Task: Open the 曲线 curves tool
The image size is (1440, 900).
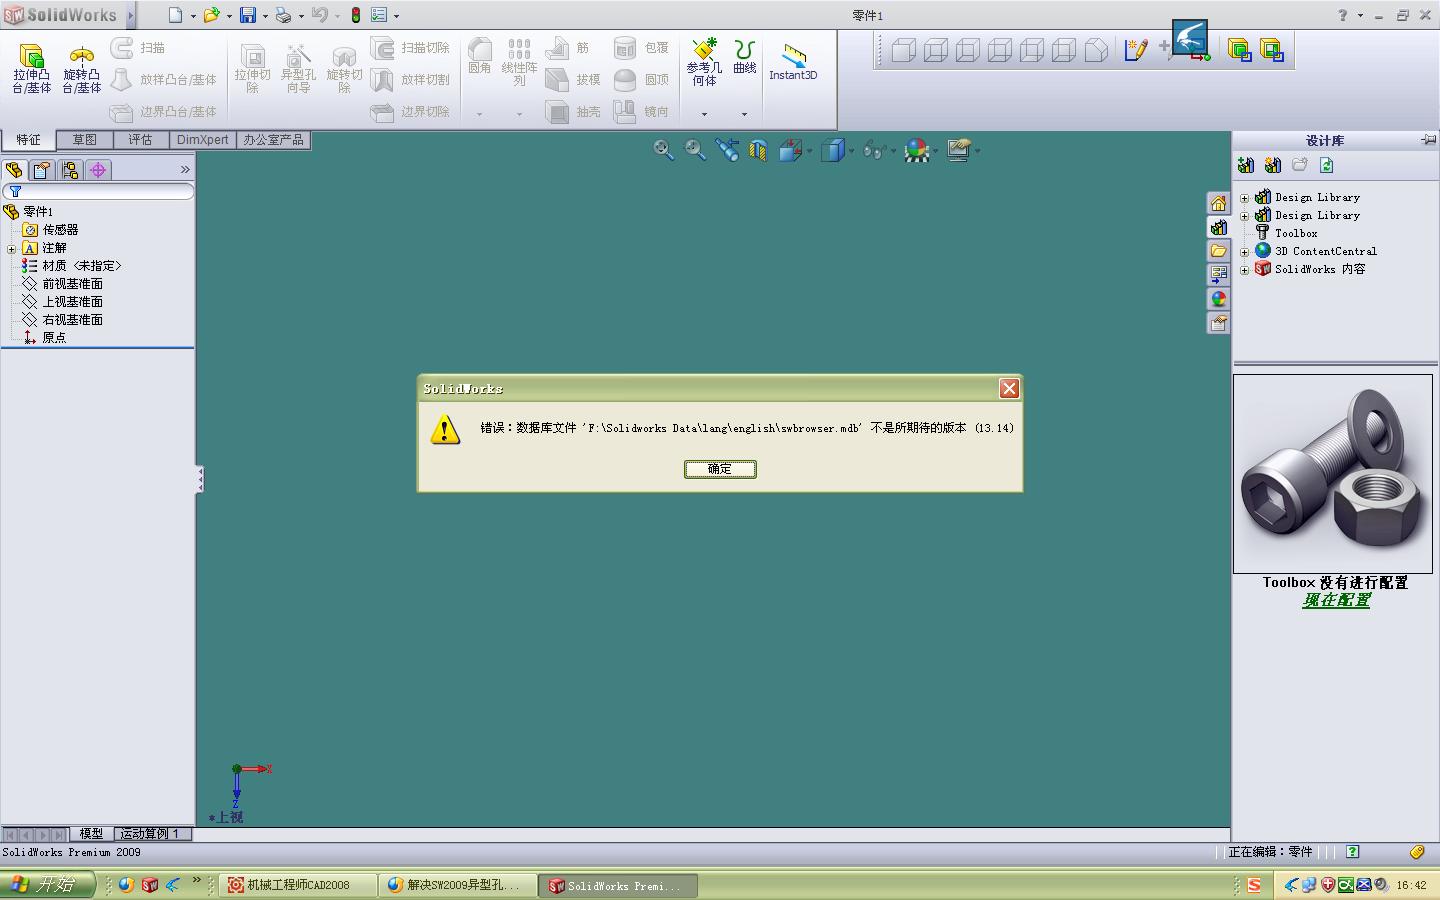Action: click(x=744, y=57)
